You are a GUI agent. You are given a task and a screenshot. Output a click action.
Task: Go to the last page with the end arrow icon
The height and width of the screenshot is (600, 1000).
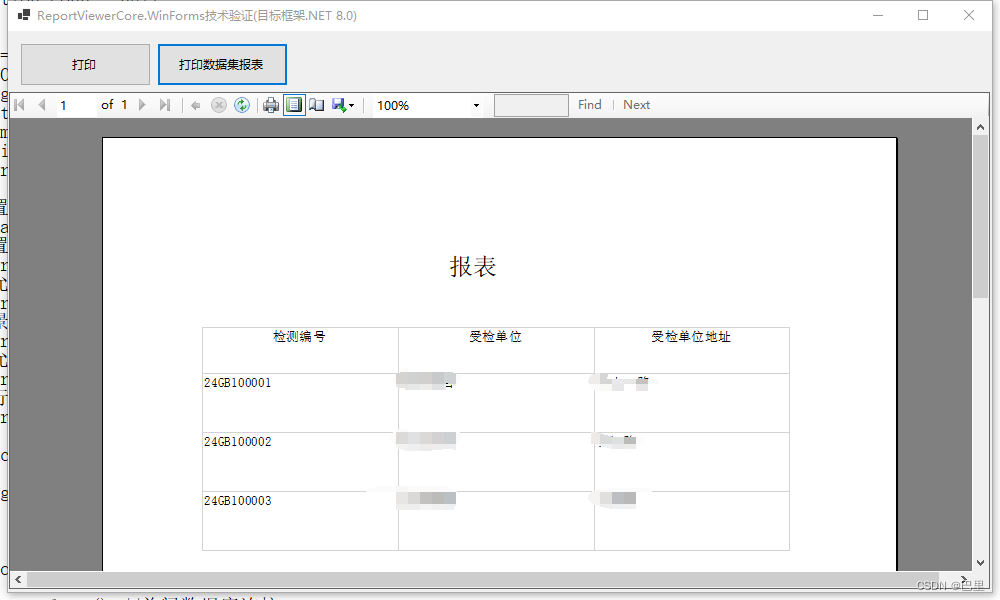coord(165,105)
